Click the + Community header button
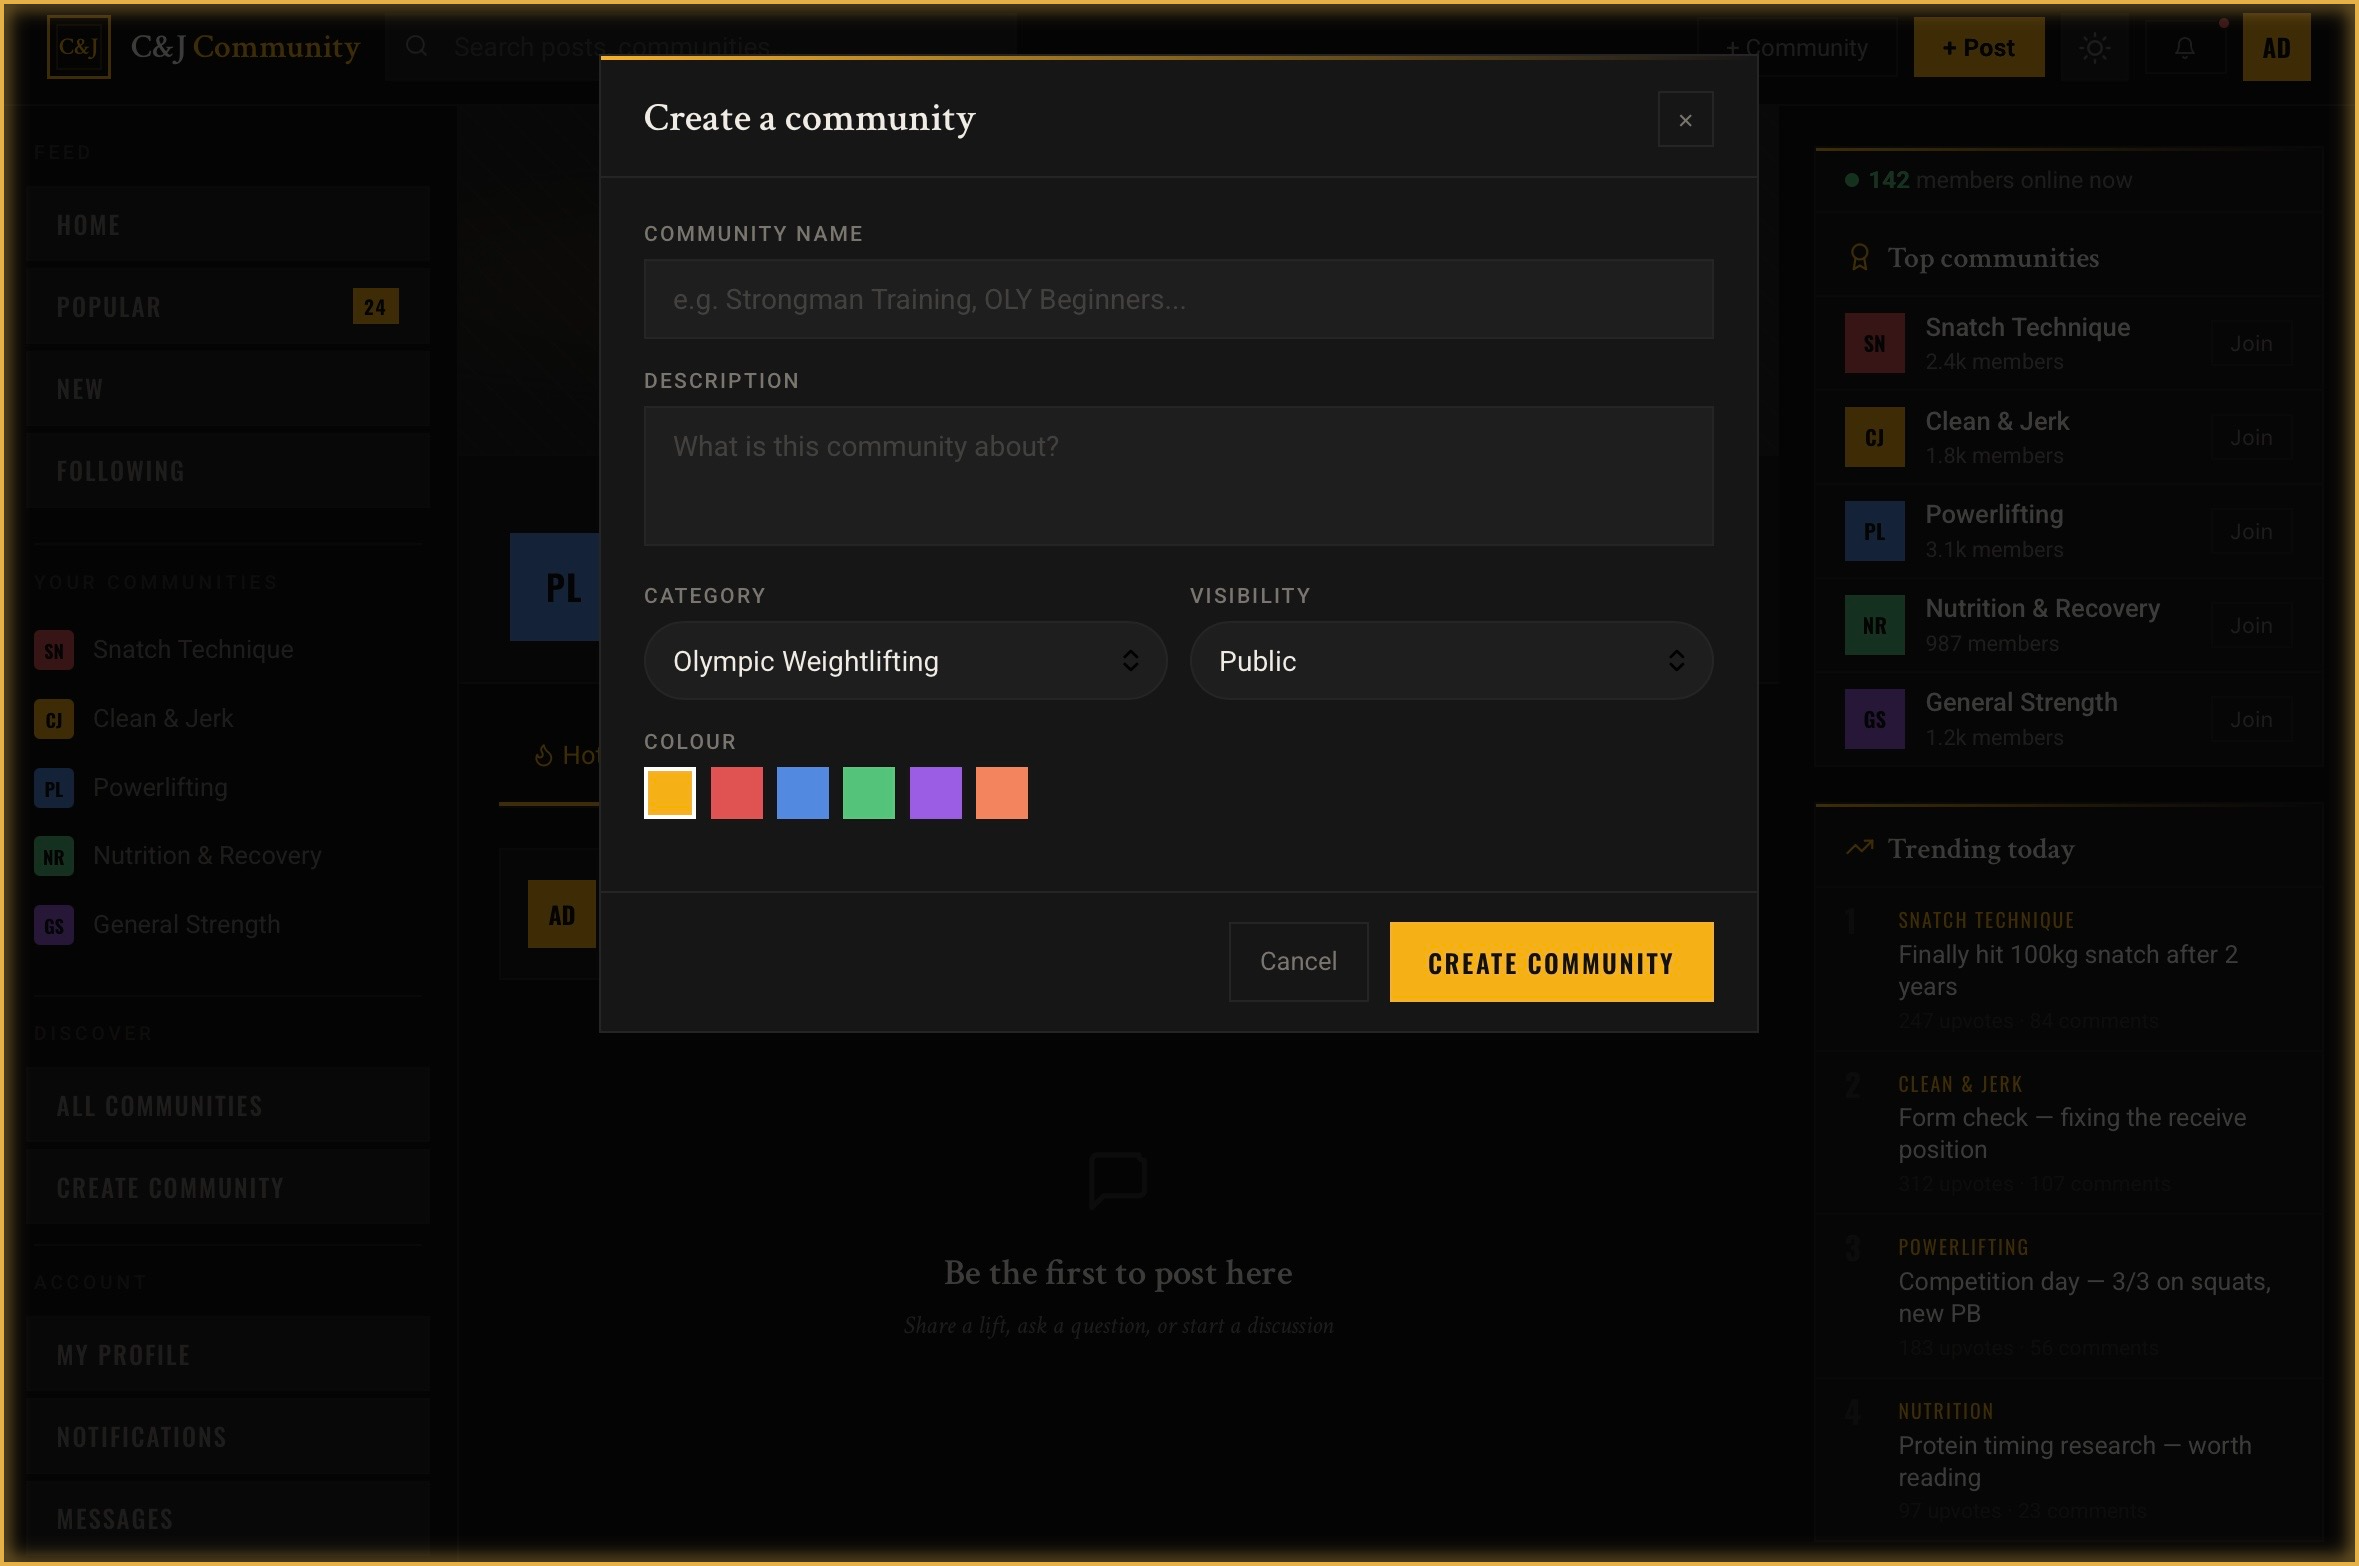Screen dimensions: 2359x1566 pos(1797,47)
